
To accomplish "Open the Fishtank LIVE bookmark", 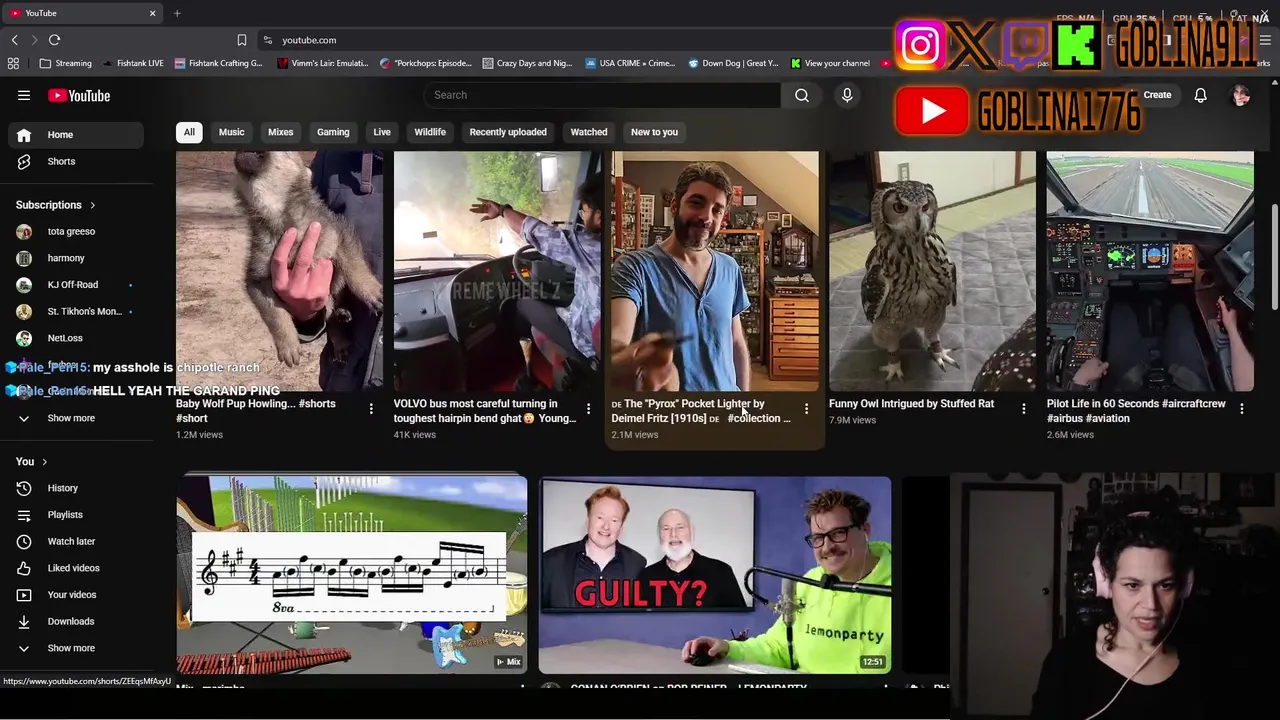I will [132, 63].
